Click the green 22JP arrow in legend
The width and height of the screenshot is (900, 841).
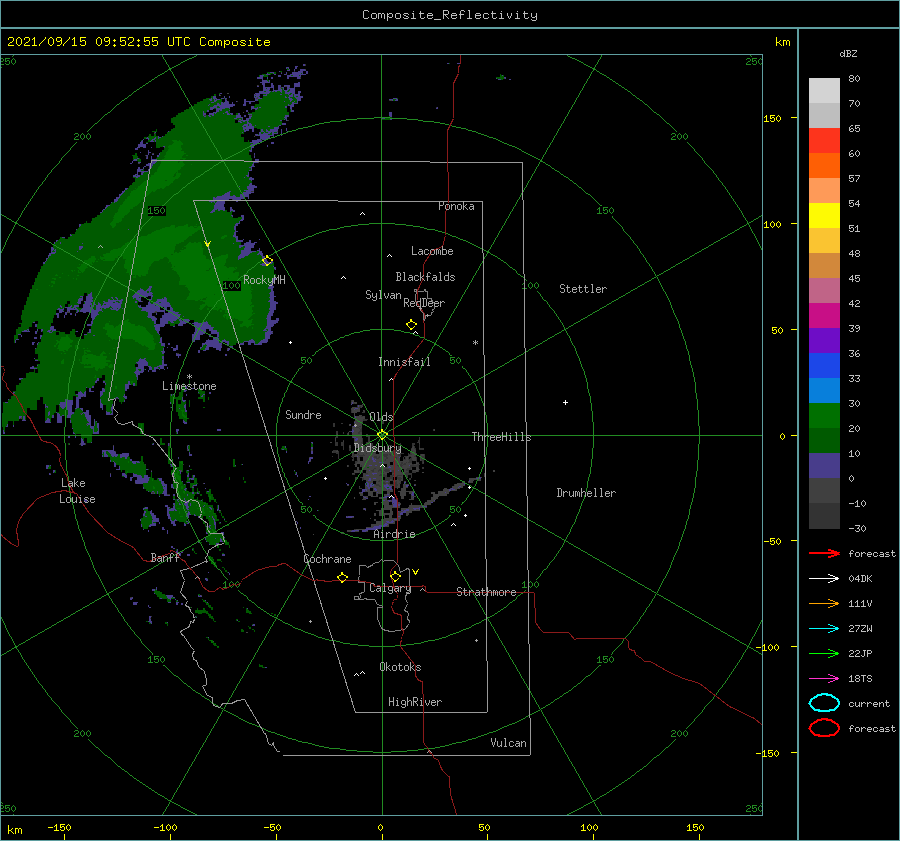tap(824, 653)
